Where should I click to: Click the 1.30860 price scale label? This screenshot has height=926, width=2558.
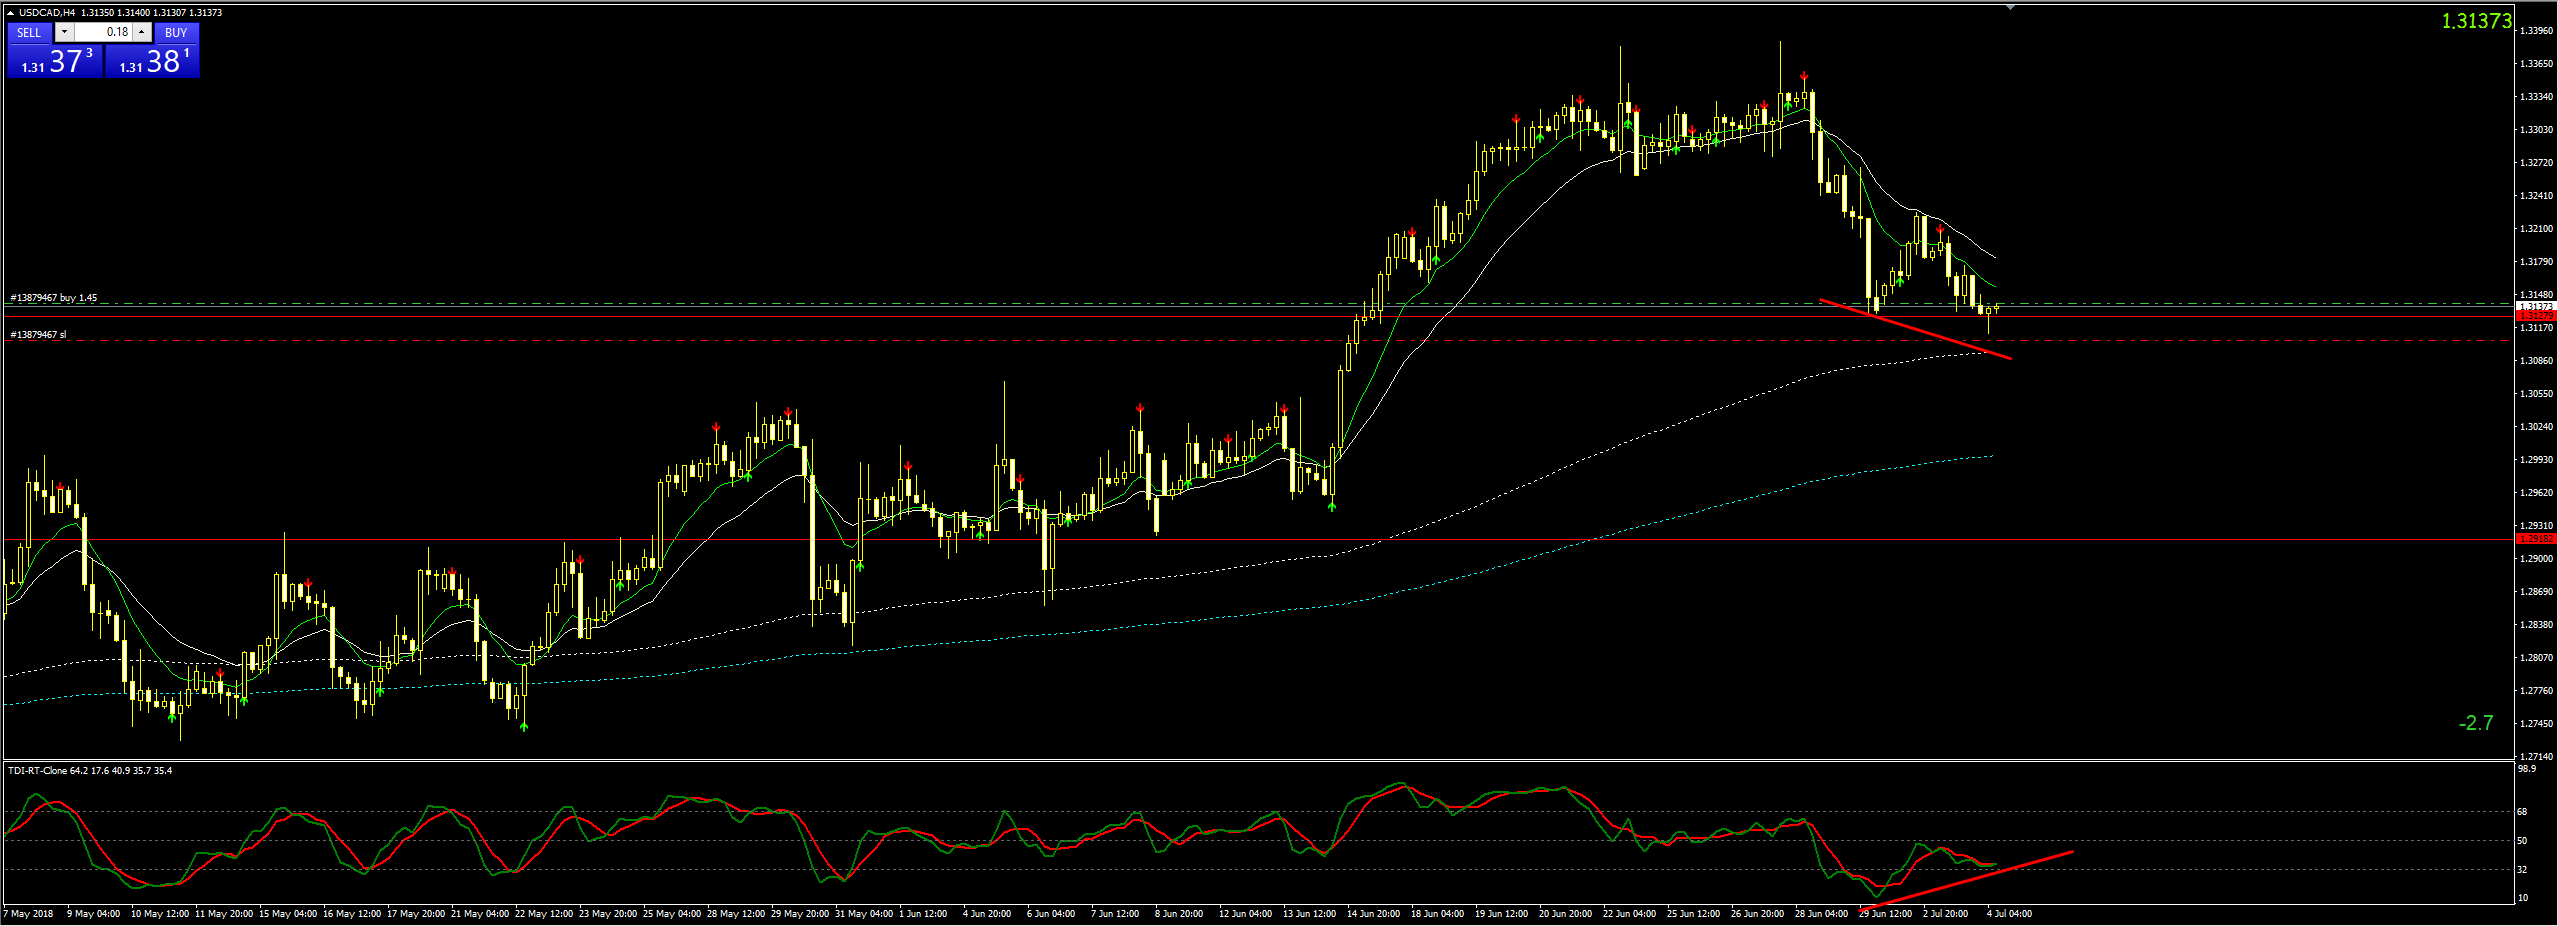pyautogui.click(x=2536, y=361)
